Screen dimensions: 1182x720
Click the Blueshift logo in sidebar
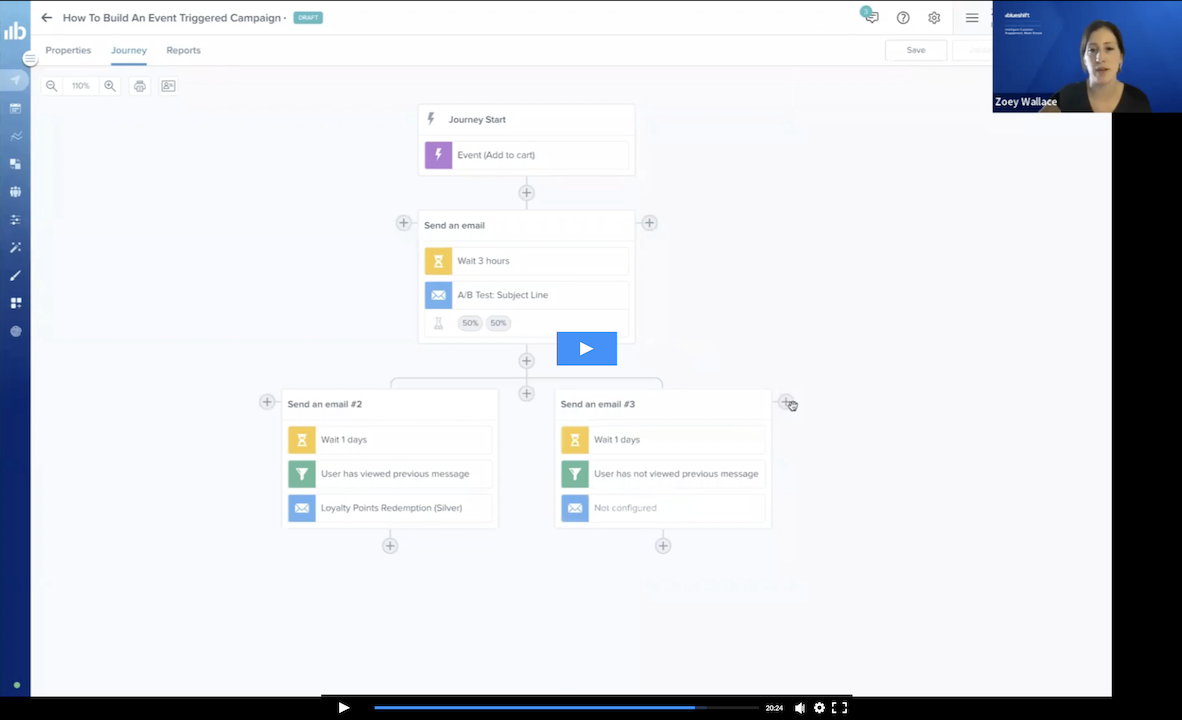[15, 30]
